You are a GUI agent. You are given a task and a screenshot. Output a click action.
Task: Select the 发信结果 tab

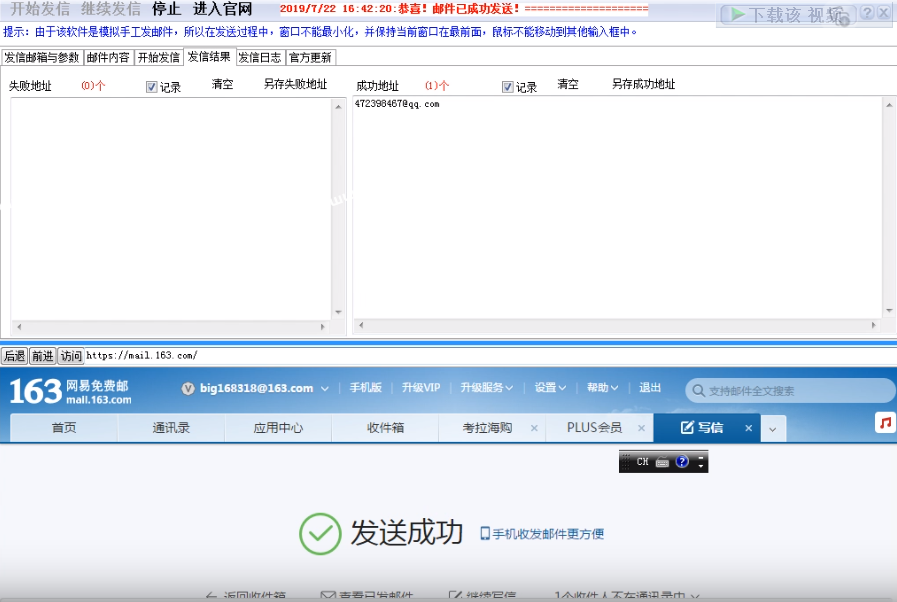coord(209,57)
